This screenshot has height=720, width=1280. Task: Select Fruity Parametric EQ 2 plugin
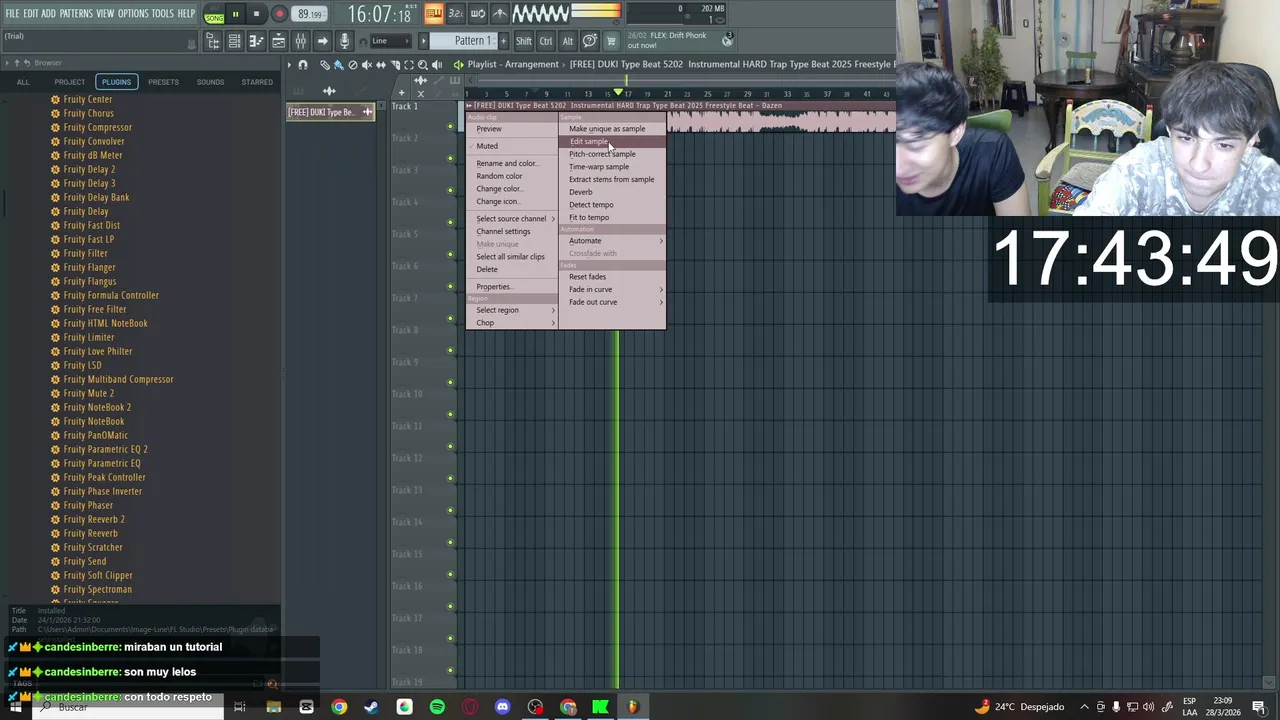pos(105,449)
